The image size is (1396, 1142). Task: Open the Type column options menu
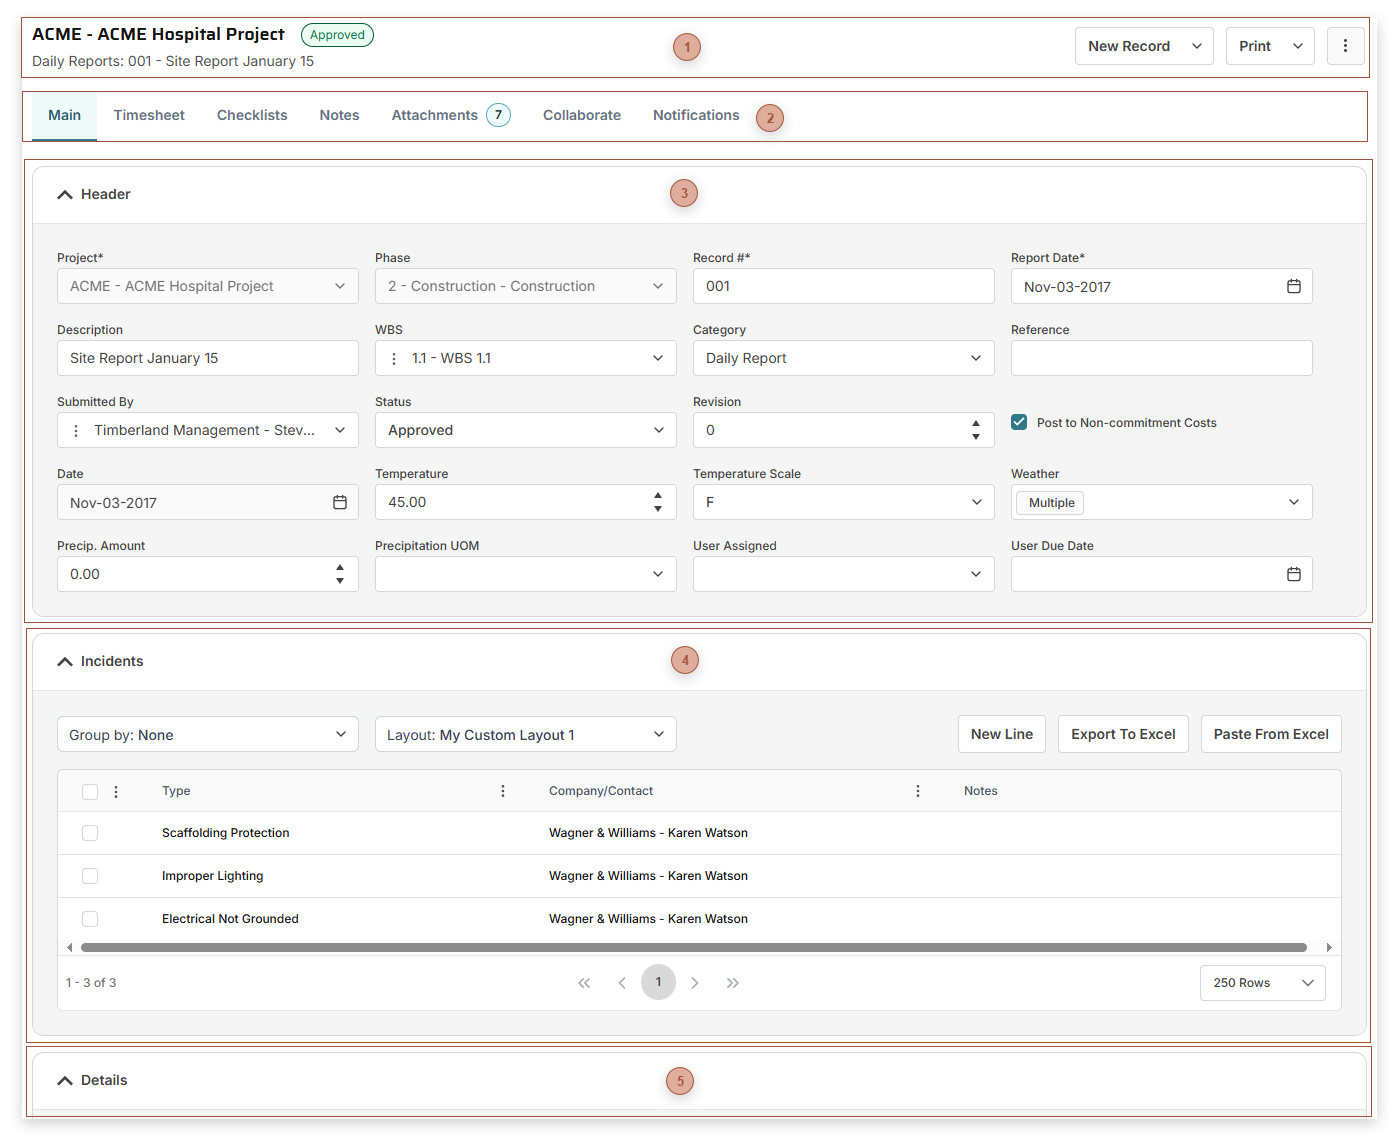(503, 791)
